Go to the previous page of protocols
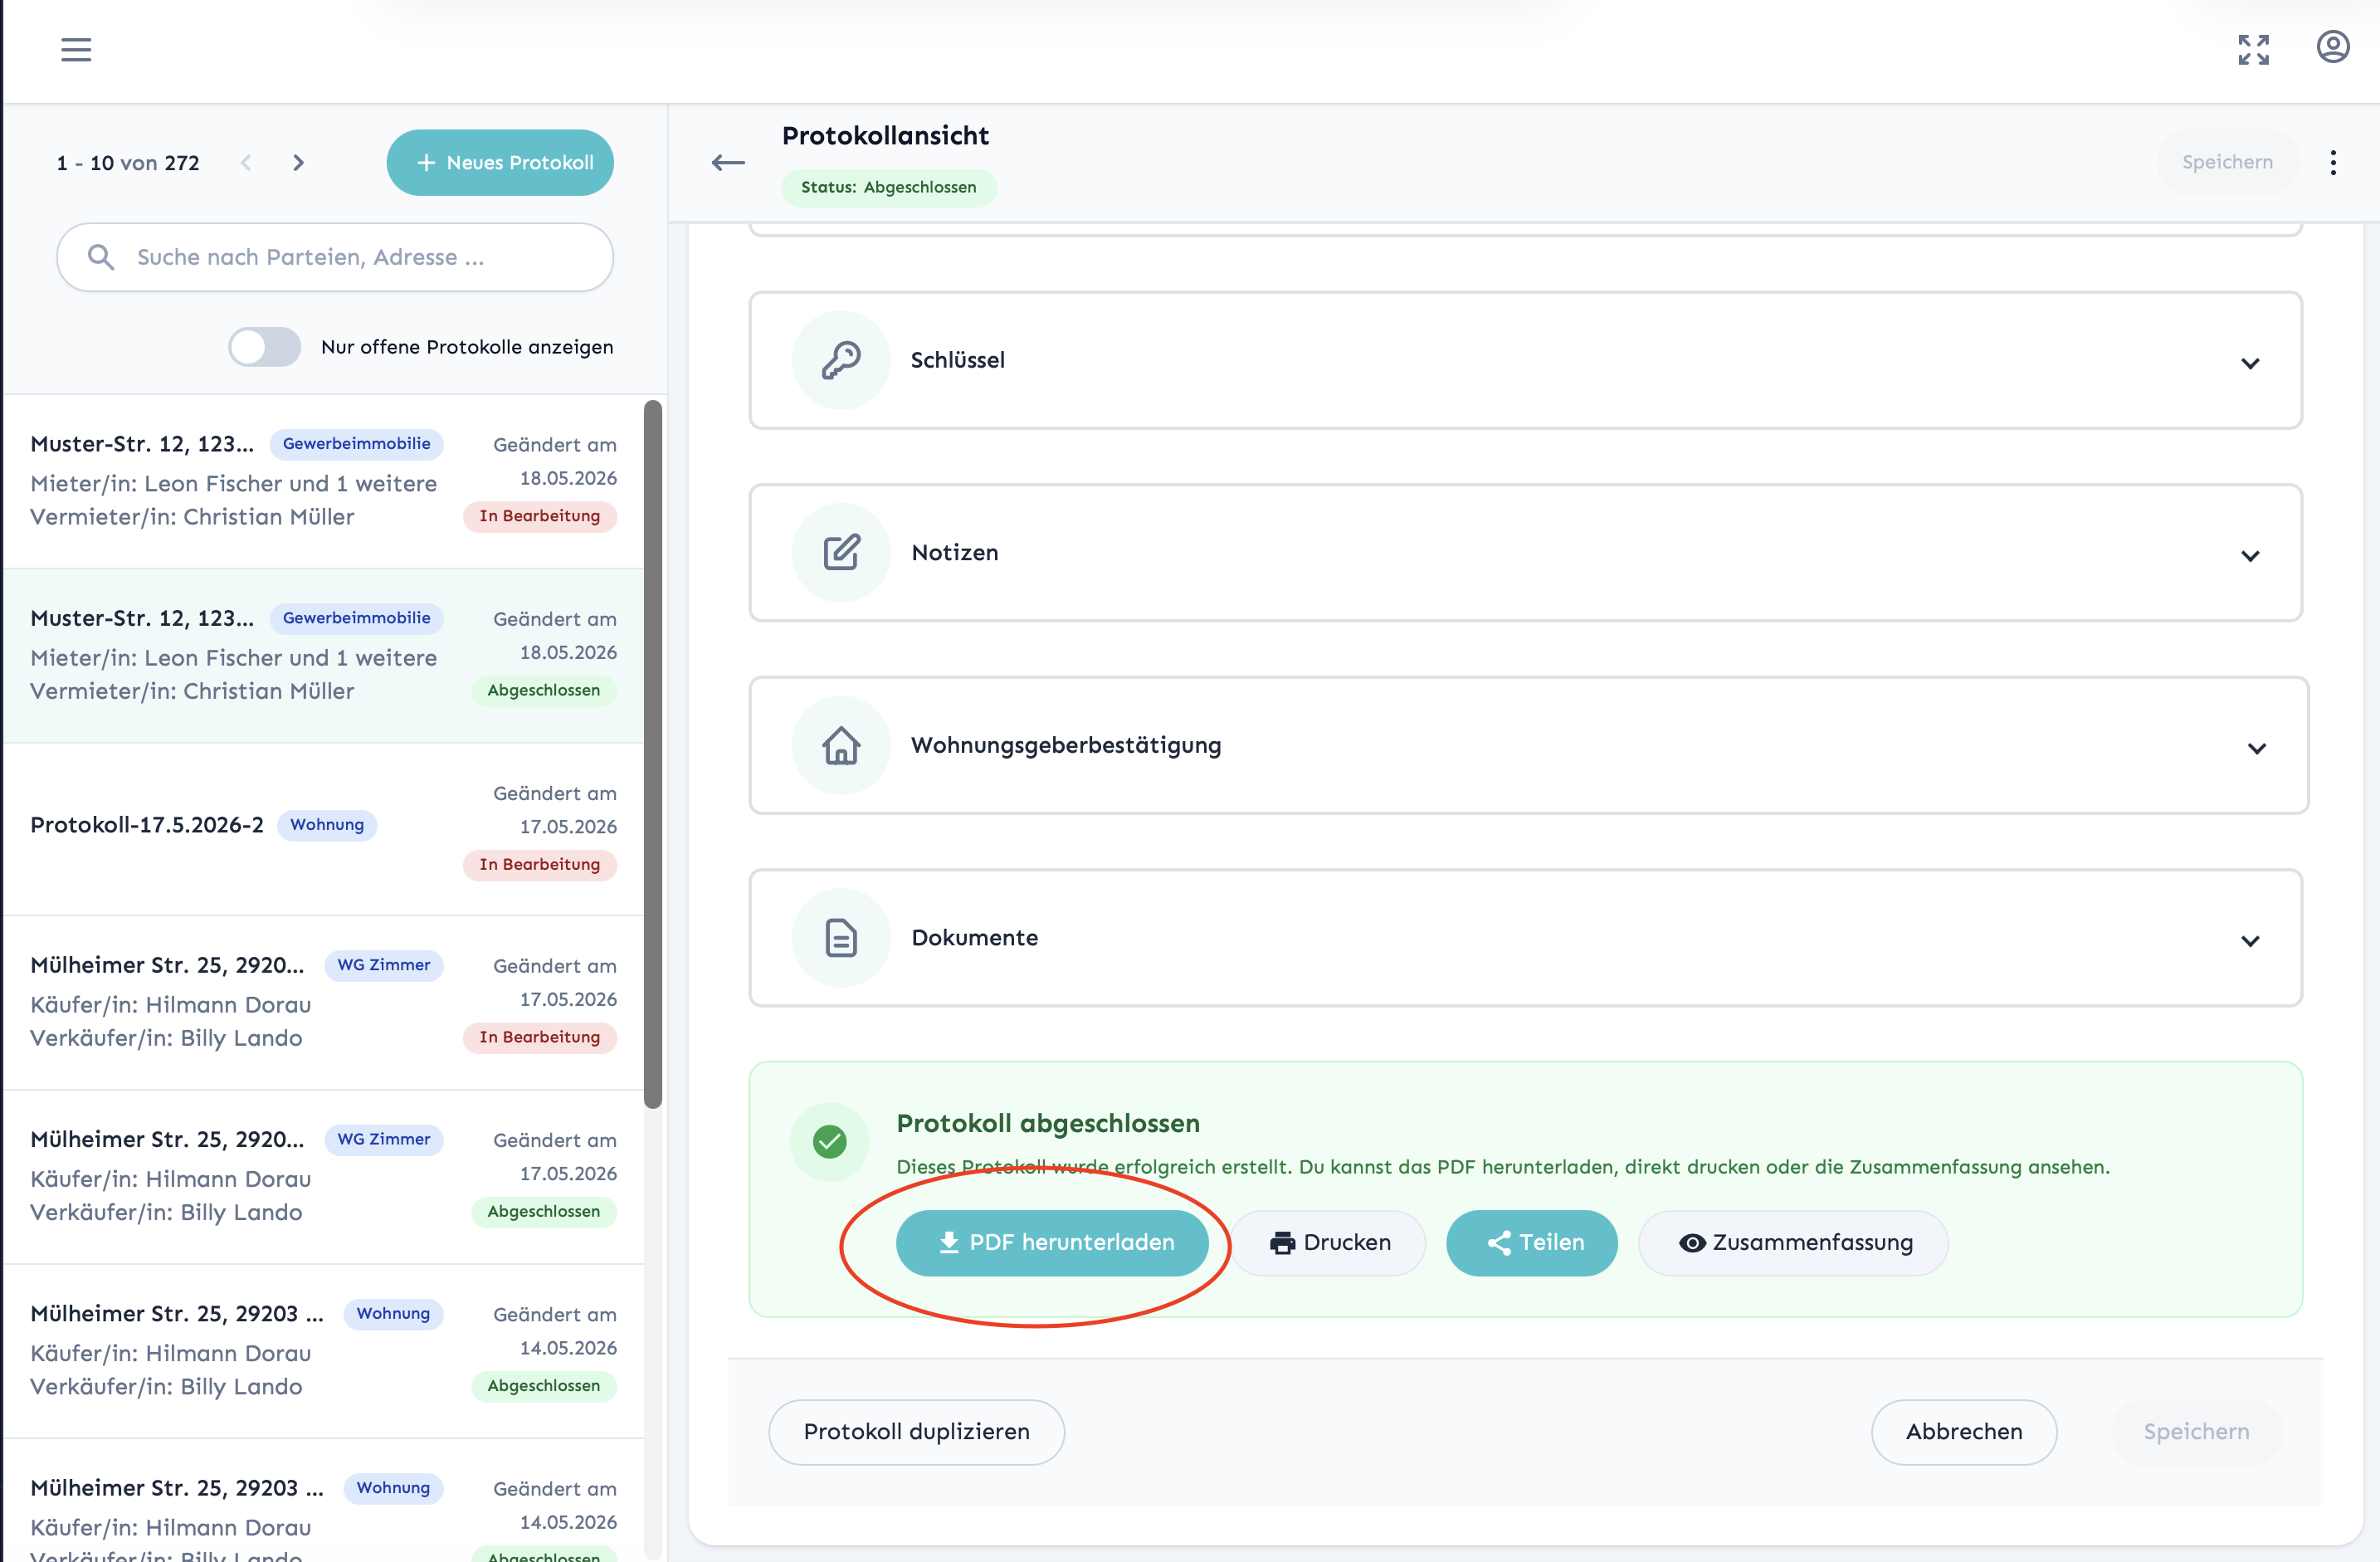The width and height of the screenshot is (2380, 1562). (246, 162)
